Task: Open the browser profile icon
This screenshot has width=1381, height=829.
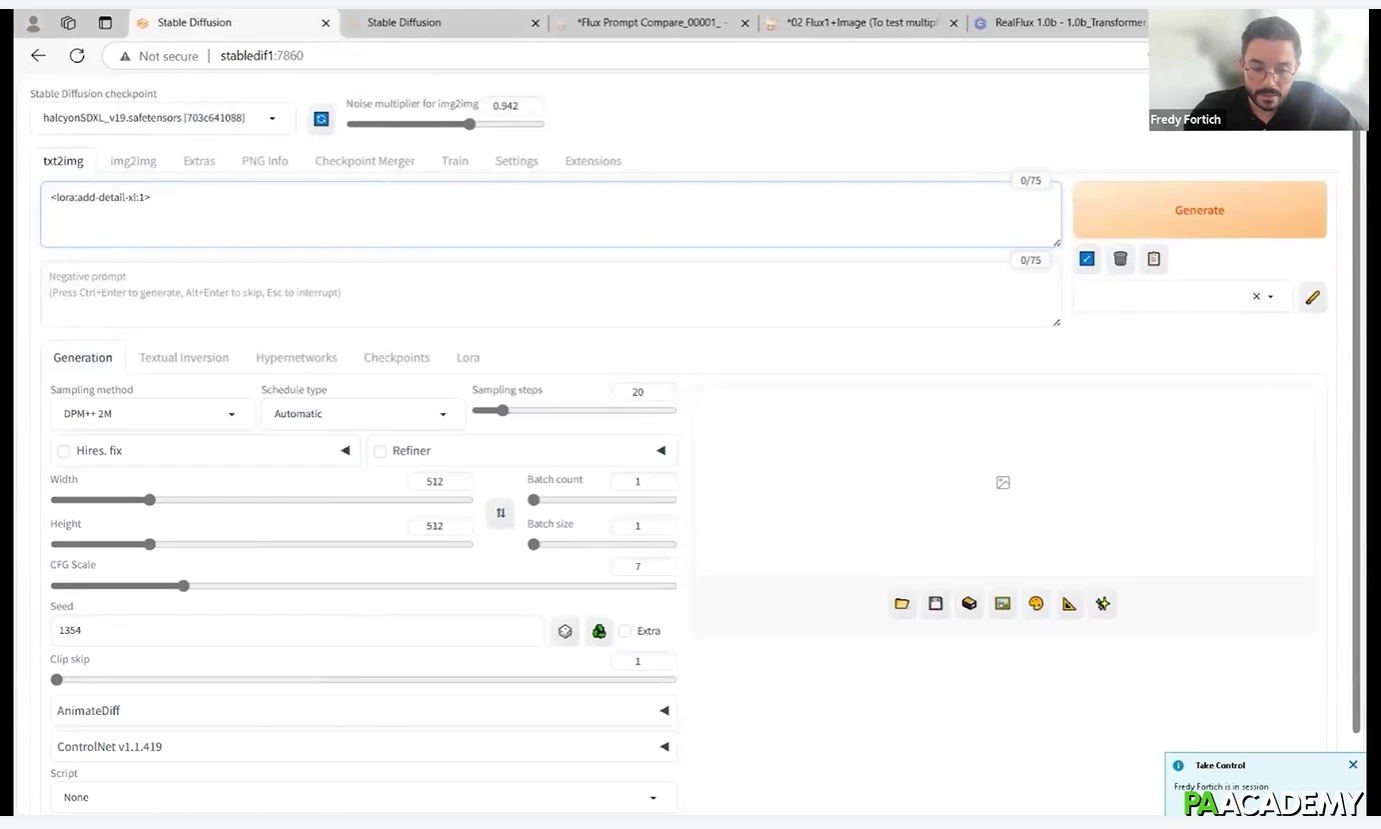Action: pos(33,23)
